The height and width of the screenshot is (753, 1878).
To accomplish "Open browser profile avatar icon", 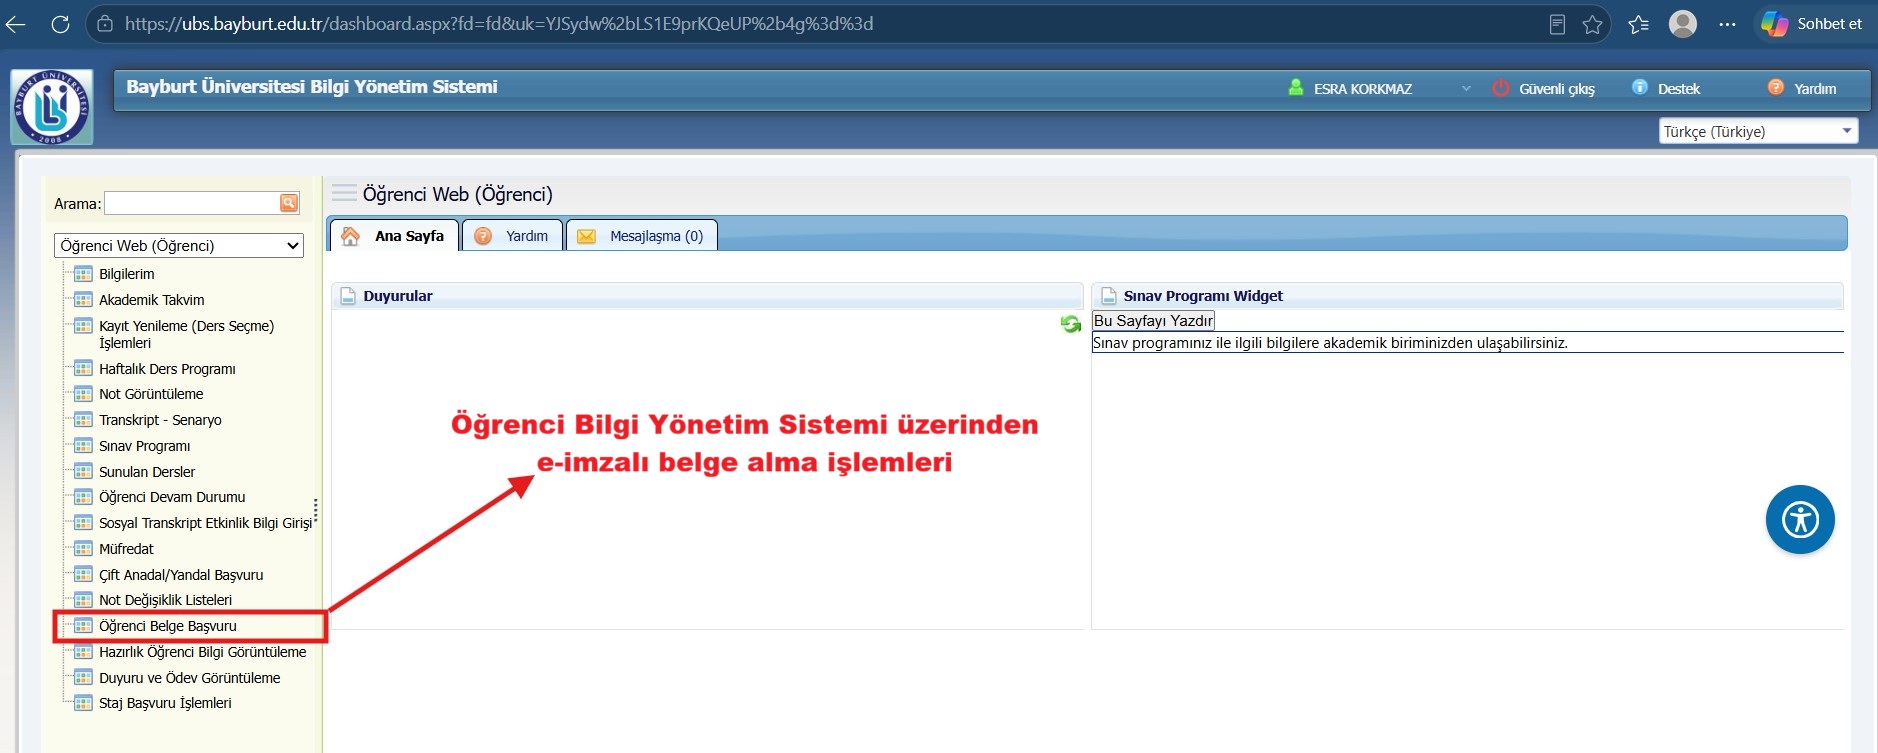I will pos(1683,24).
